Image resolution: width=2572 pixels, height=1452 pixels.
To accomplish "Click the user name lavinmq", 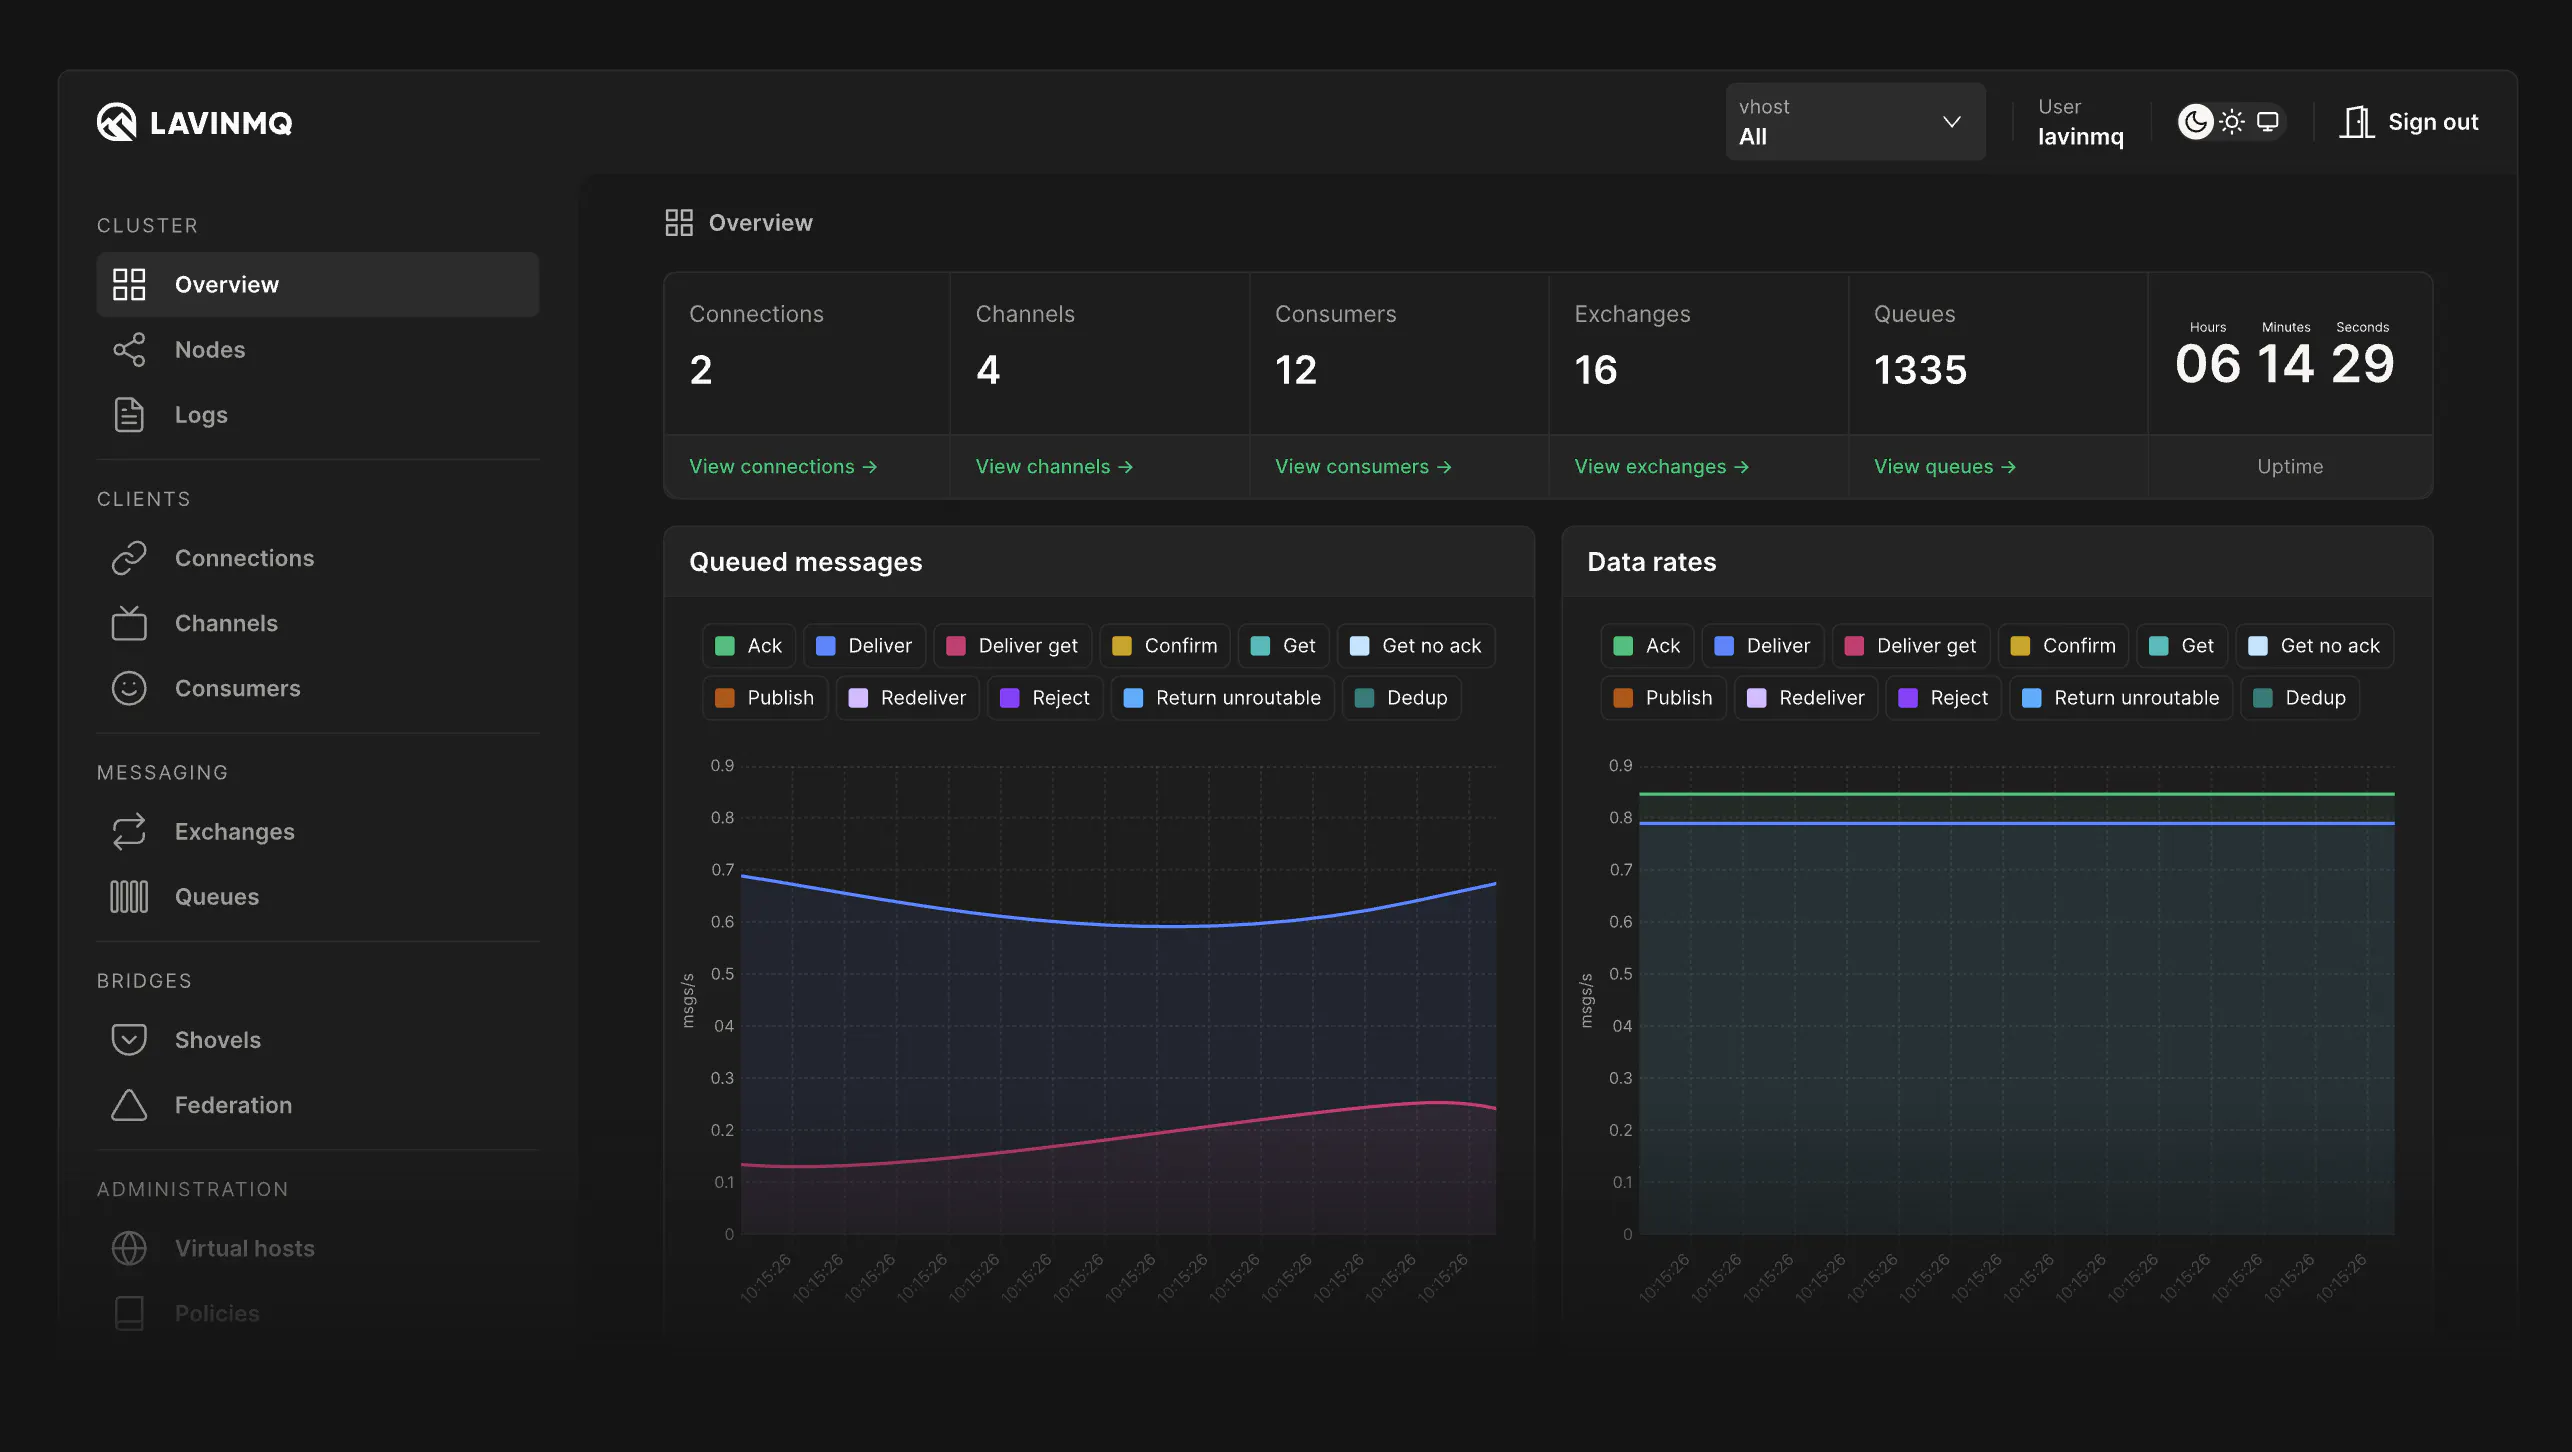I will (2081, 137).
